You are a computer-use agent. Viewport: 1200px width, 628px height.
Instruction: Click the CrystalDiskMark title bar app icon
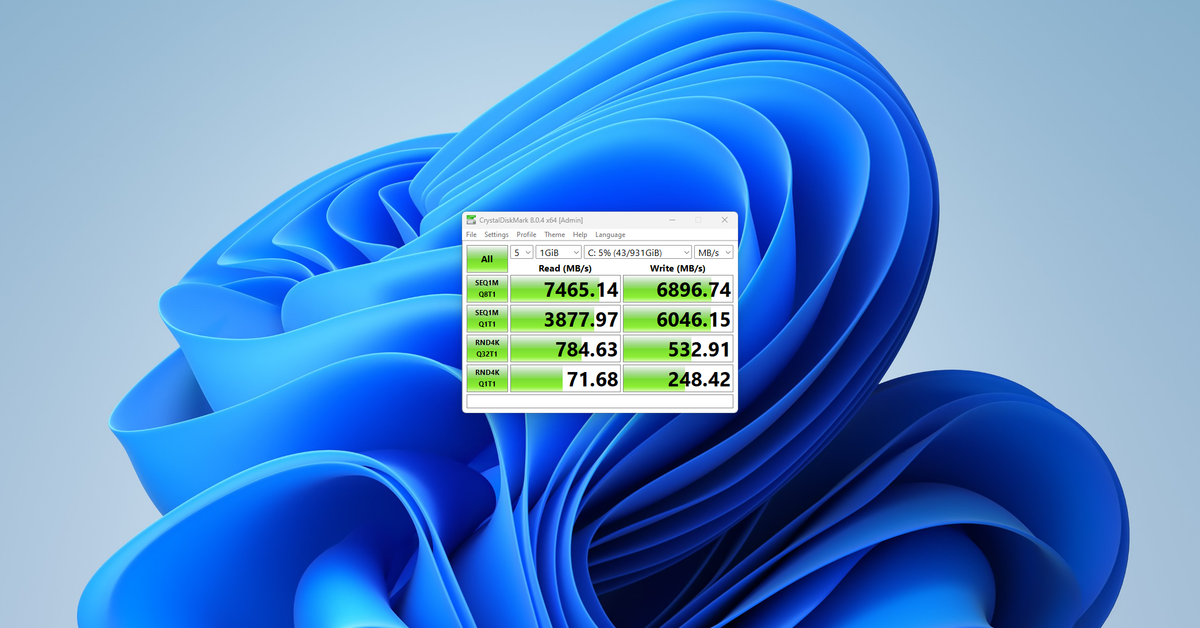471,220
